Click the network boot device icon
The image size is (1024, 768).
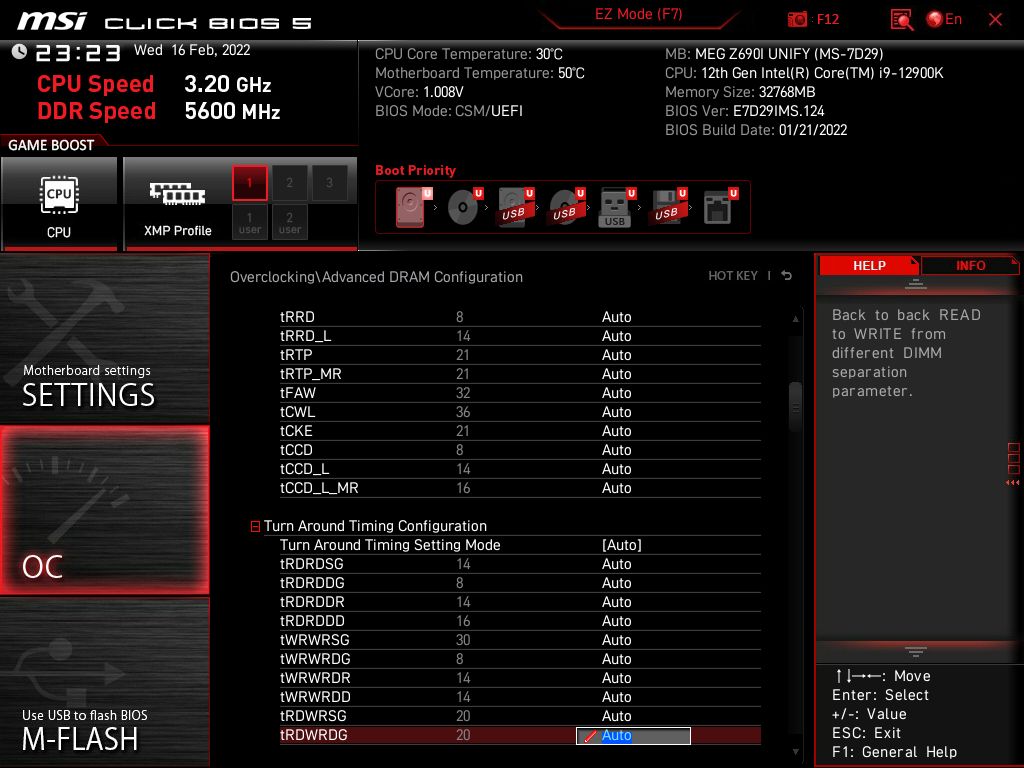point(720,207)
